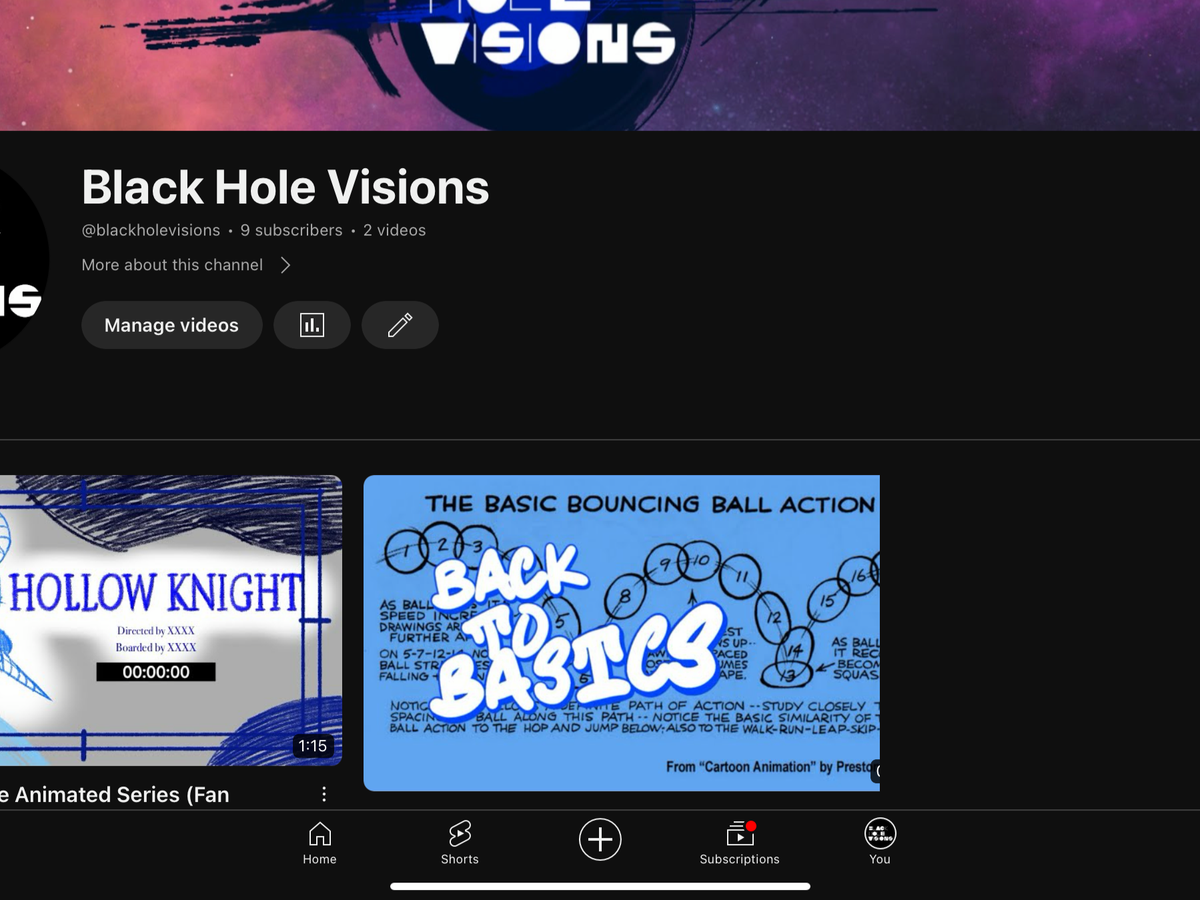Open the You profile tab
Image resolution: width=1200 pixels, height=900 pixels.
(x=880, y=843)
